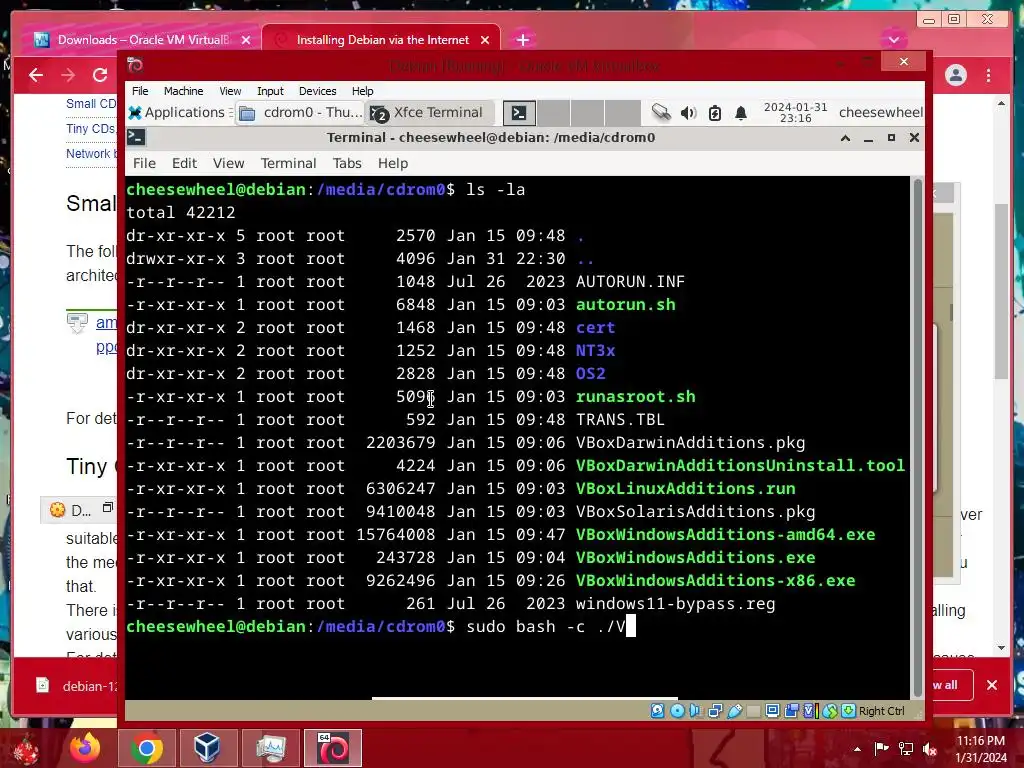Click the browser tab search chevron dropdown
Viewport: 1024px width, 768px height.
click(x=893, y=40)
